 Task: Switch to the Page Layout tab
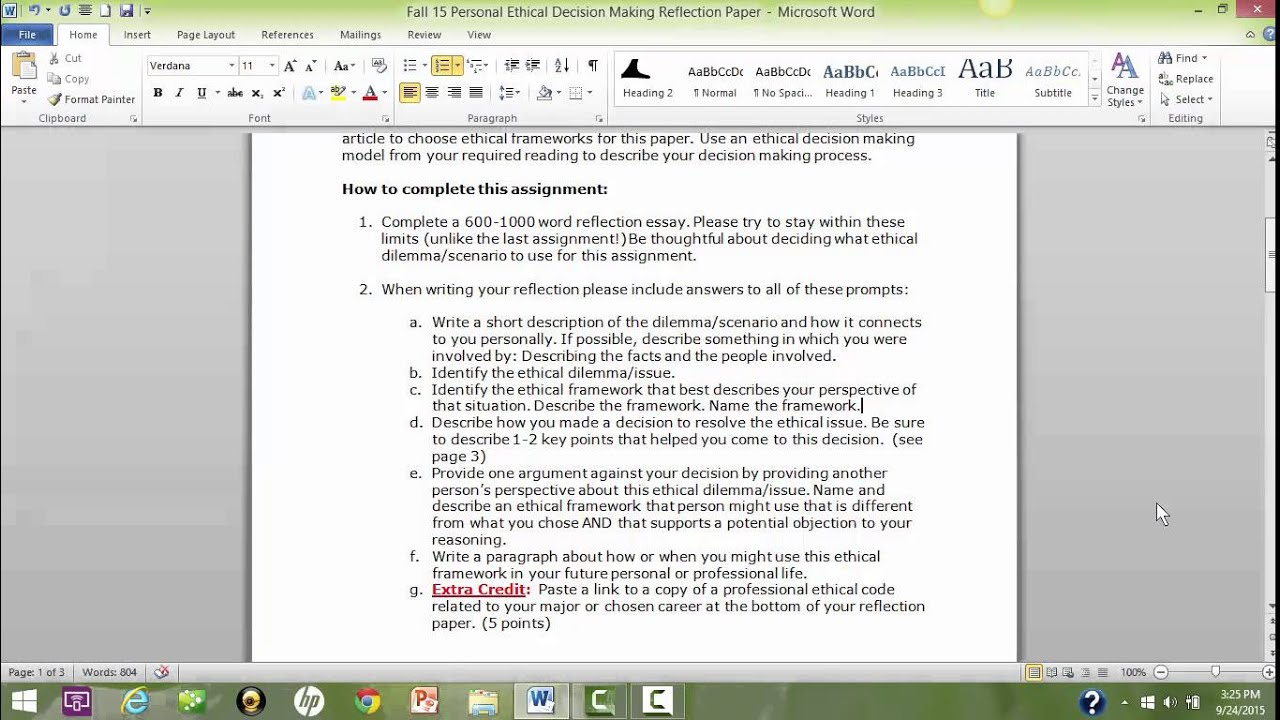pos(206,34)
